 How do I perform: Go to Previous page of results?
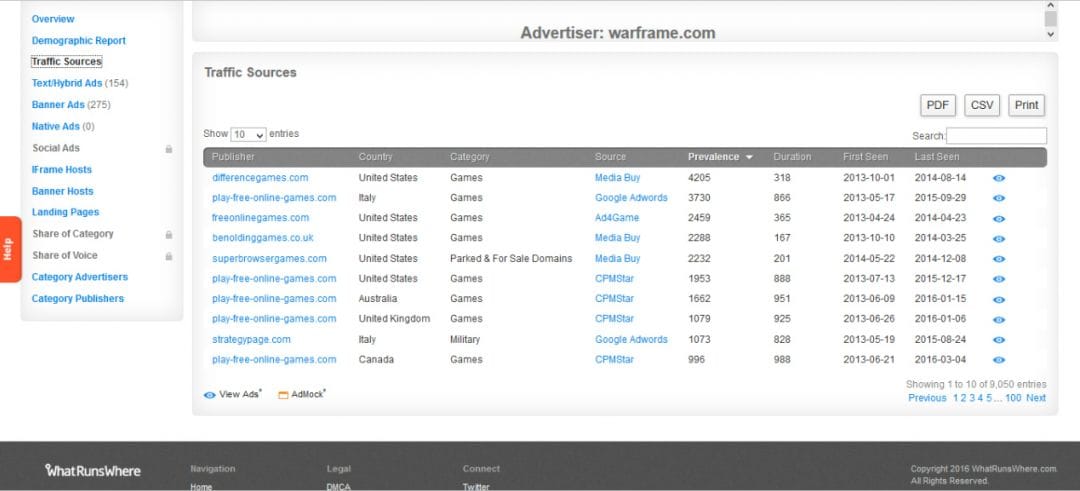point(927,398)
